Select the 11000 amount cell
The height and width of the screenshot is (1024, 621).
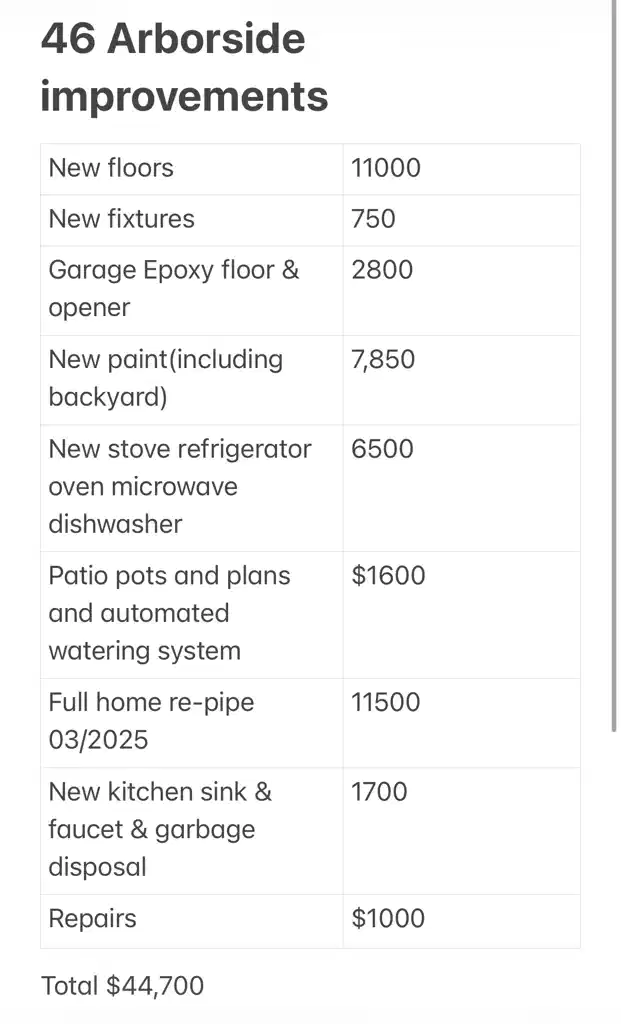tap(461, 168)
